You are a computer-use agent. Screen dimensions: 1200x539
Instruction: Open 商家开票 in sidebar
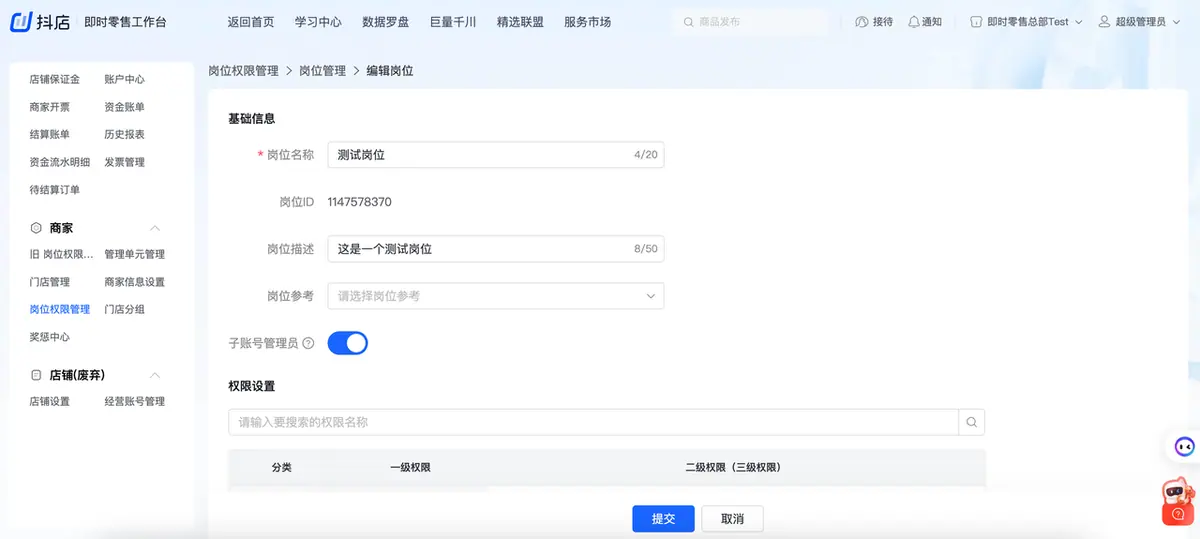click(50, 107)
